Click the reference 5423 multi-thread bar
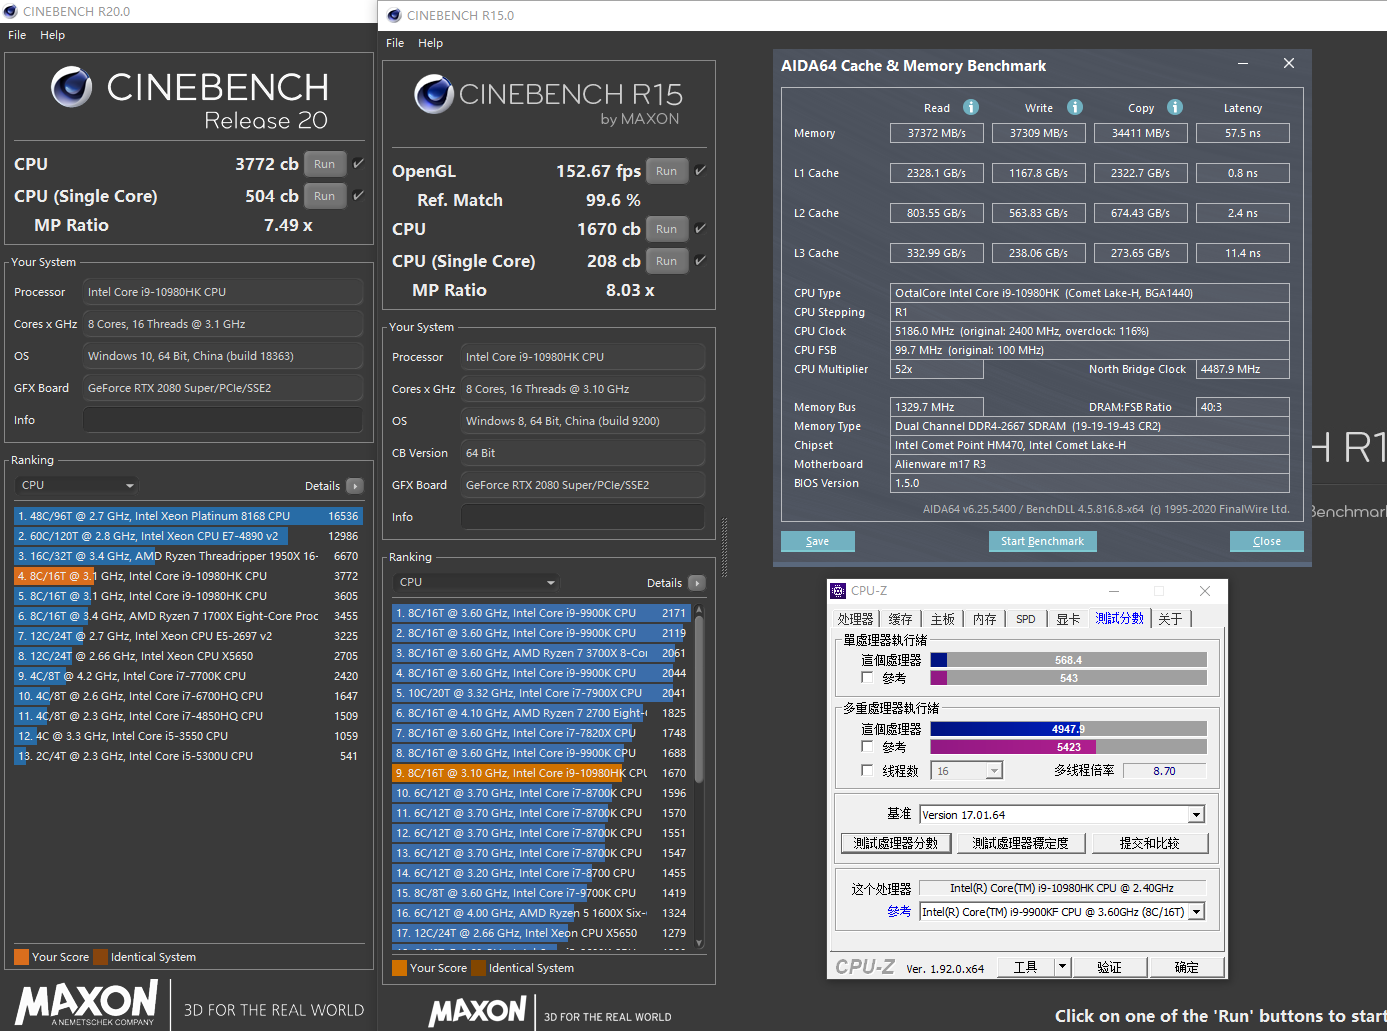This screenshot has height=1031, width=1387. coord(1068,747)
